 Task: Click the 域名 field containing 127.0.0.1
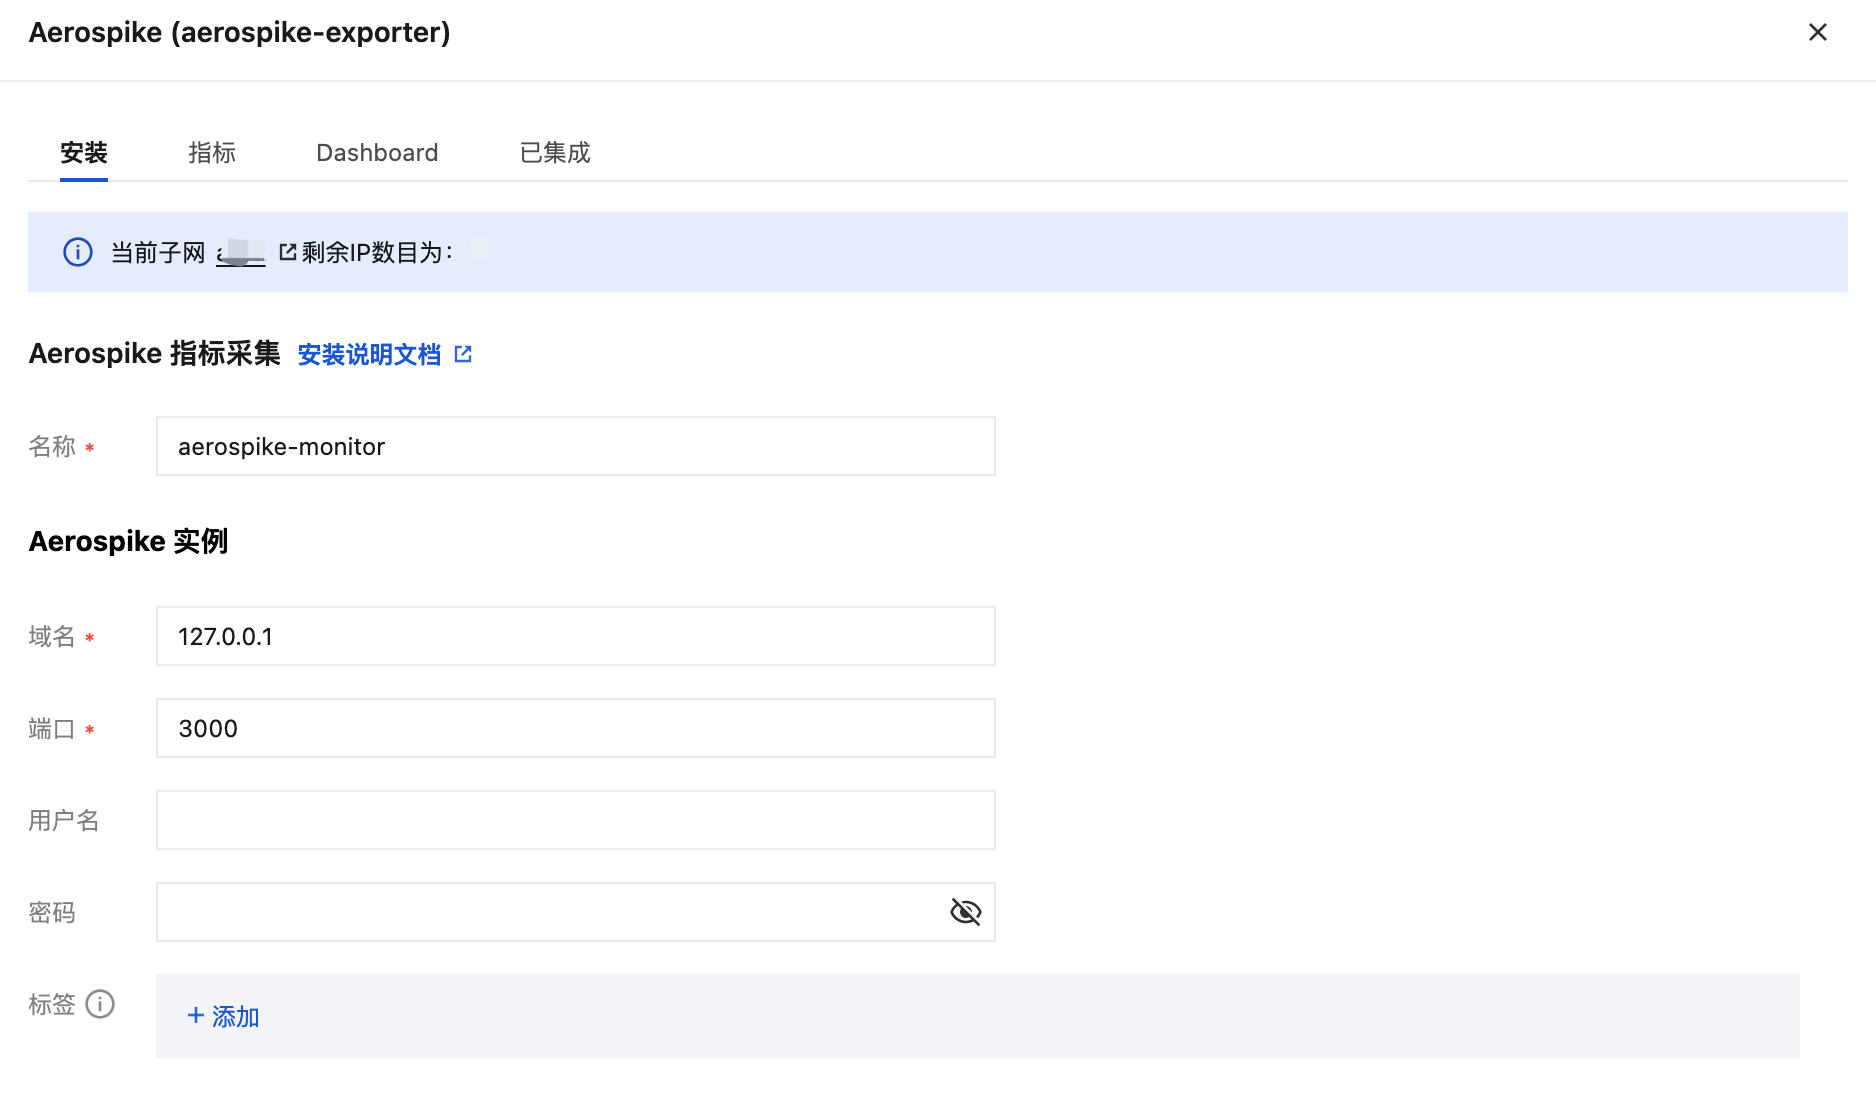pyautogui.click(x=575, y=636)
